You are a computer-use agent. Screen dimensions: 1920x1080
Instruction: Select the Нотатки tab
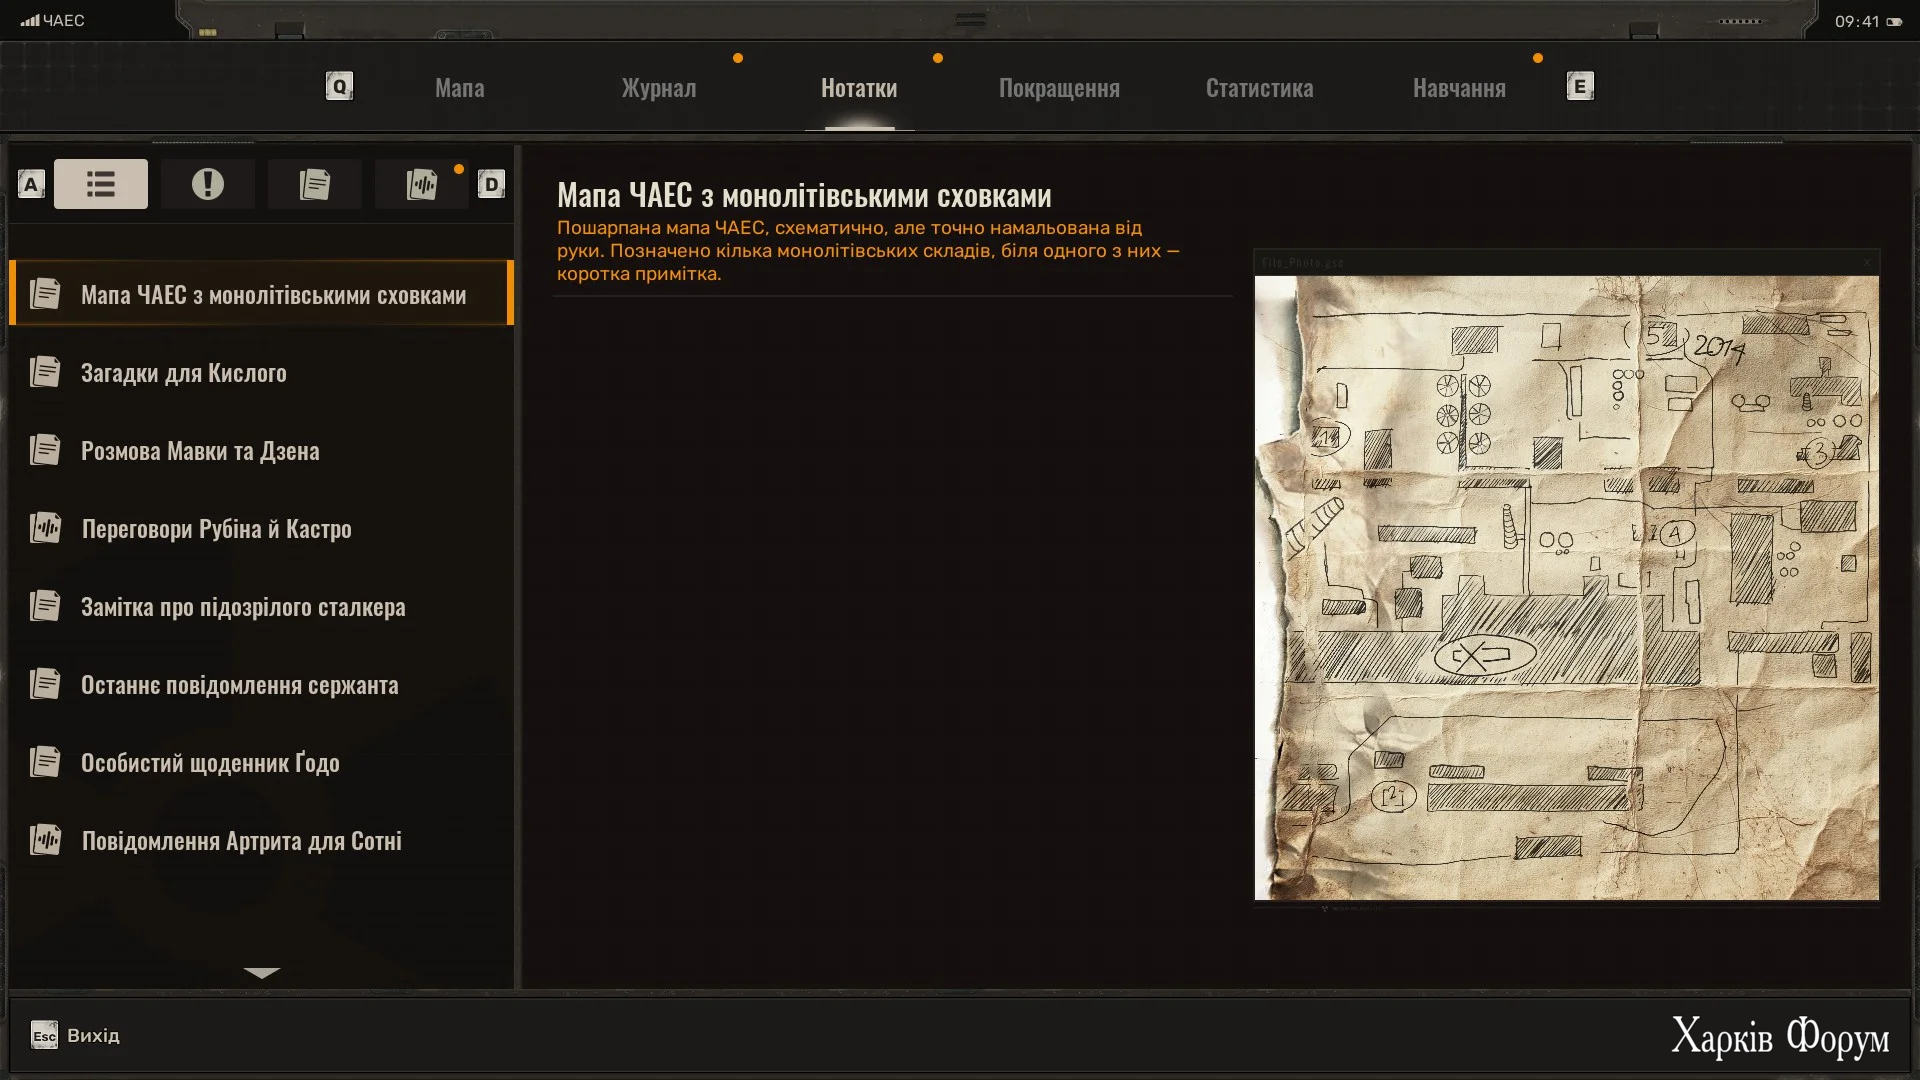point(859,88)
